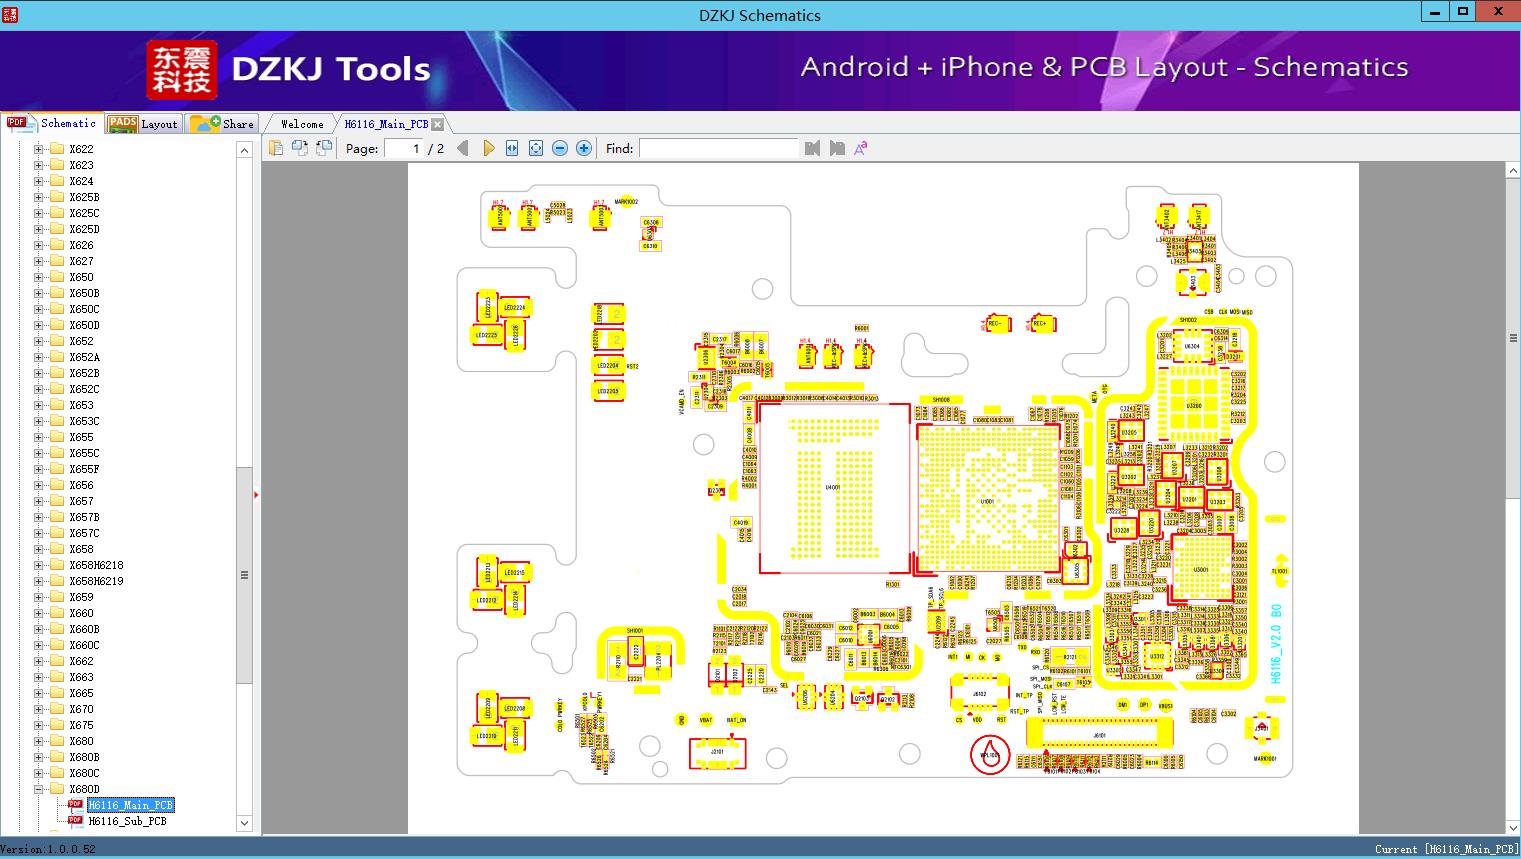
Task: Select the X662 folder label
Action: [x=81, y=661]
